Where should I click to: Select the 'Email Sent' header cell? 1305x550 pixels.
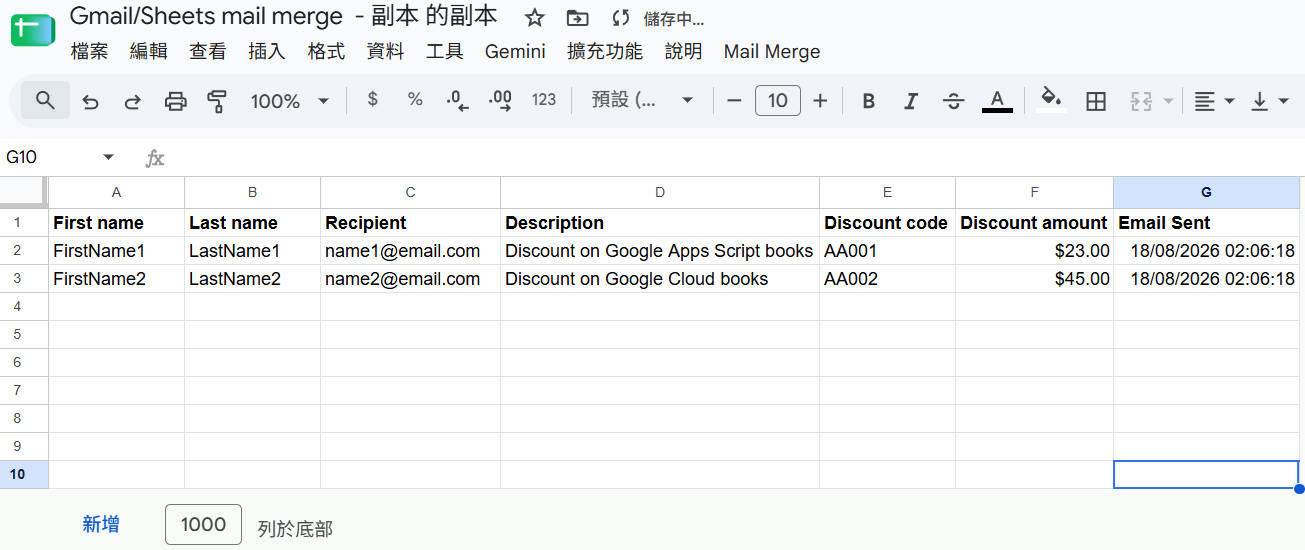[1206, 223]
